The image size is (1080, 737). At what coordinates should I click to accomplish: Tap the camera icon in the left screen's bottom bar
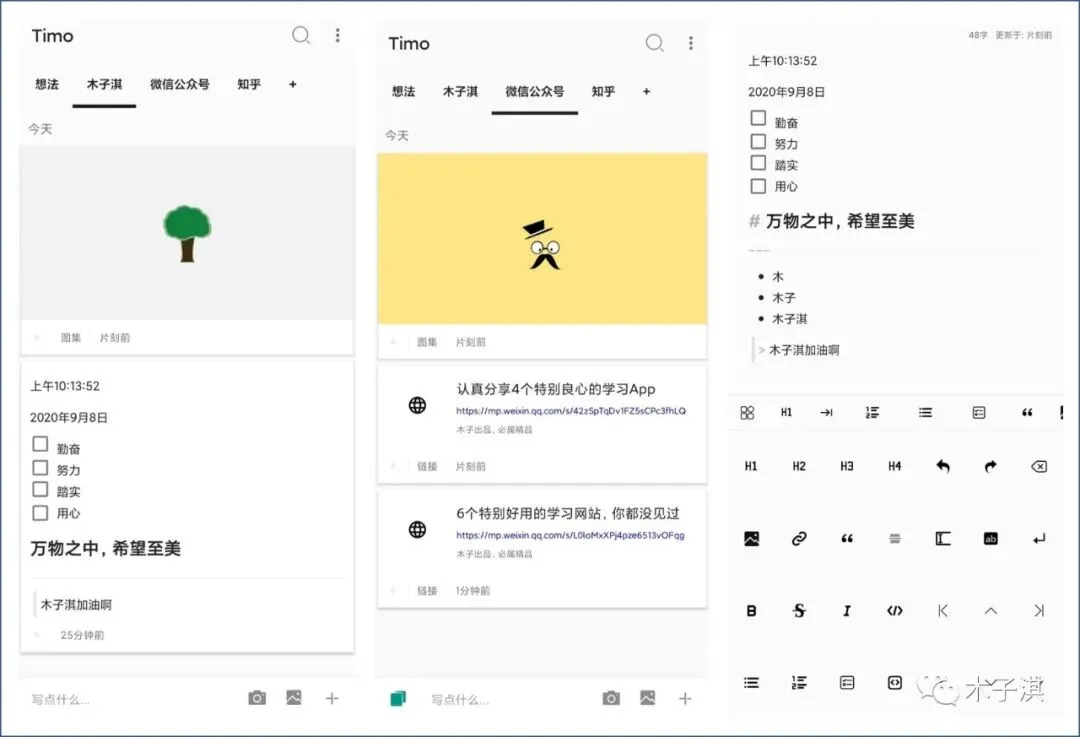click(257, 698)
